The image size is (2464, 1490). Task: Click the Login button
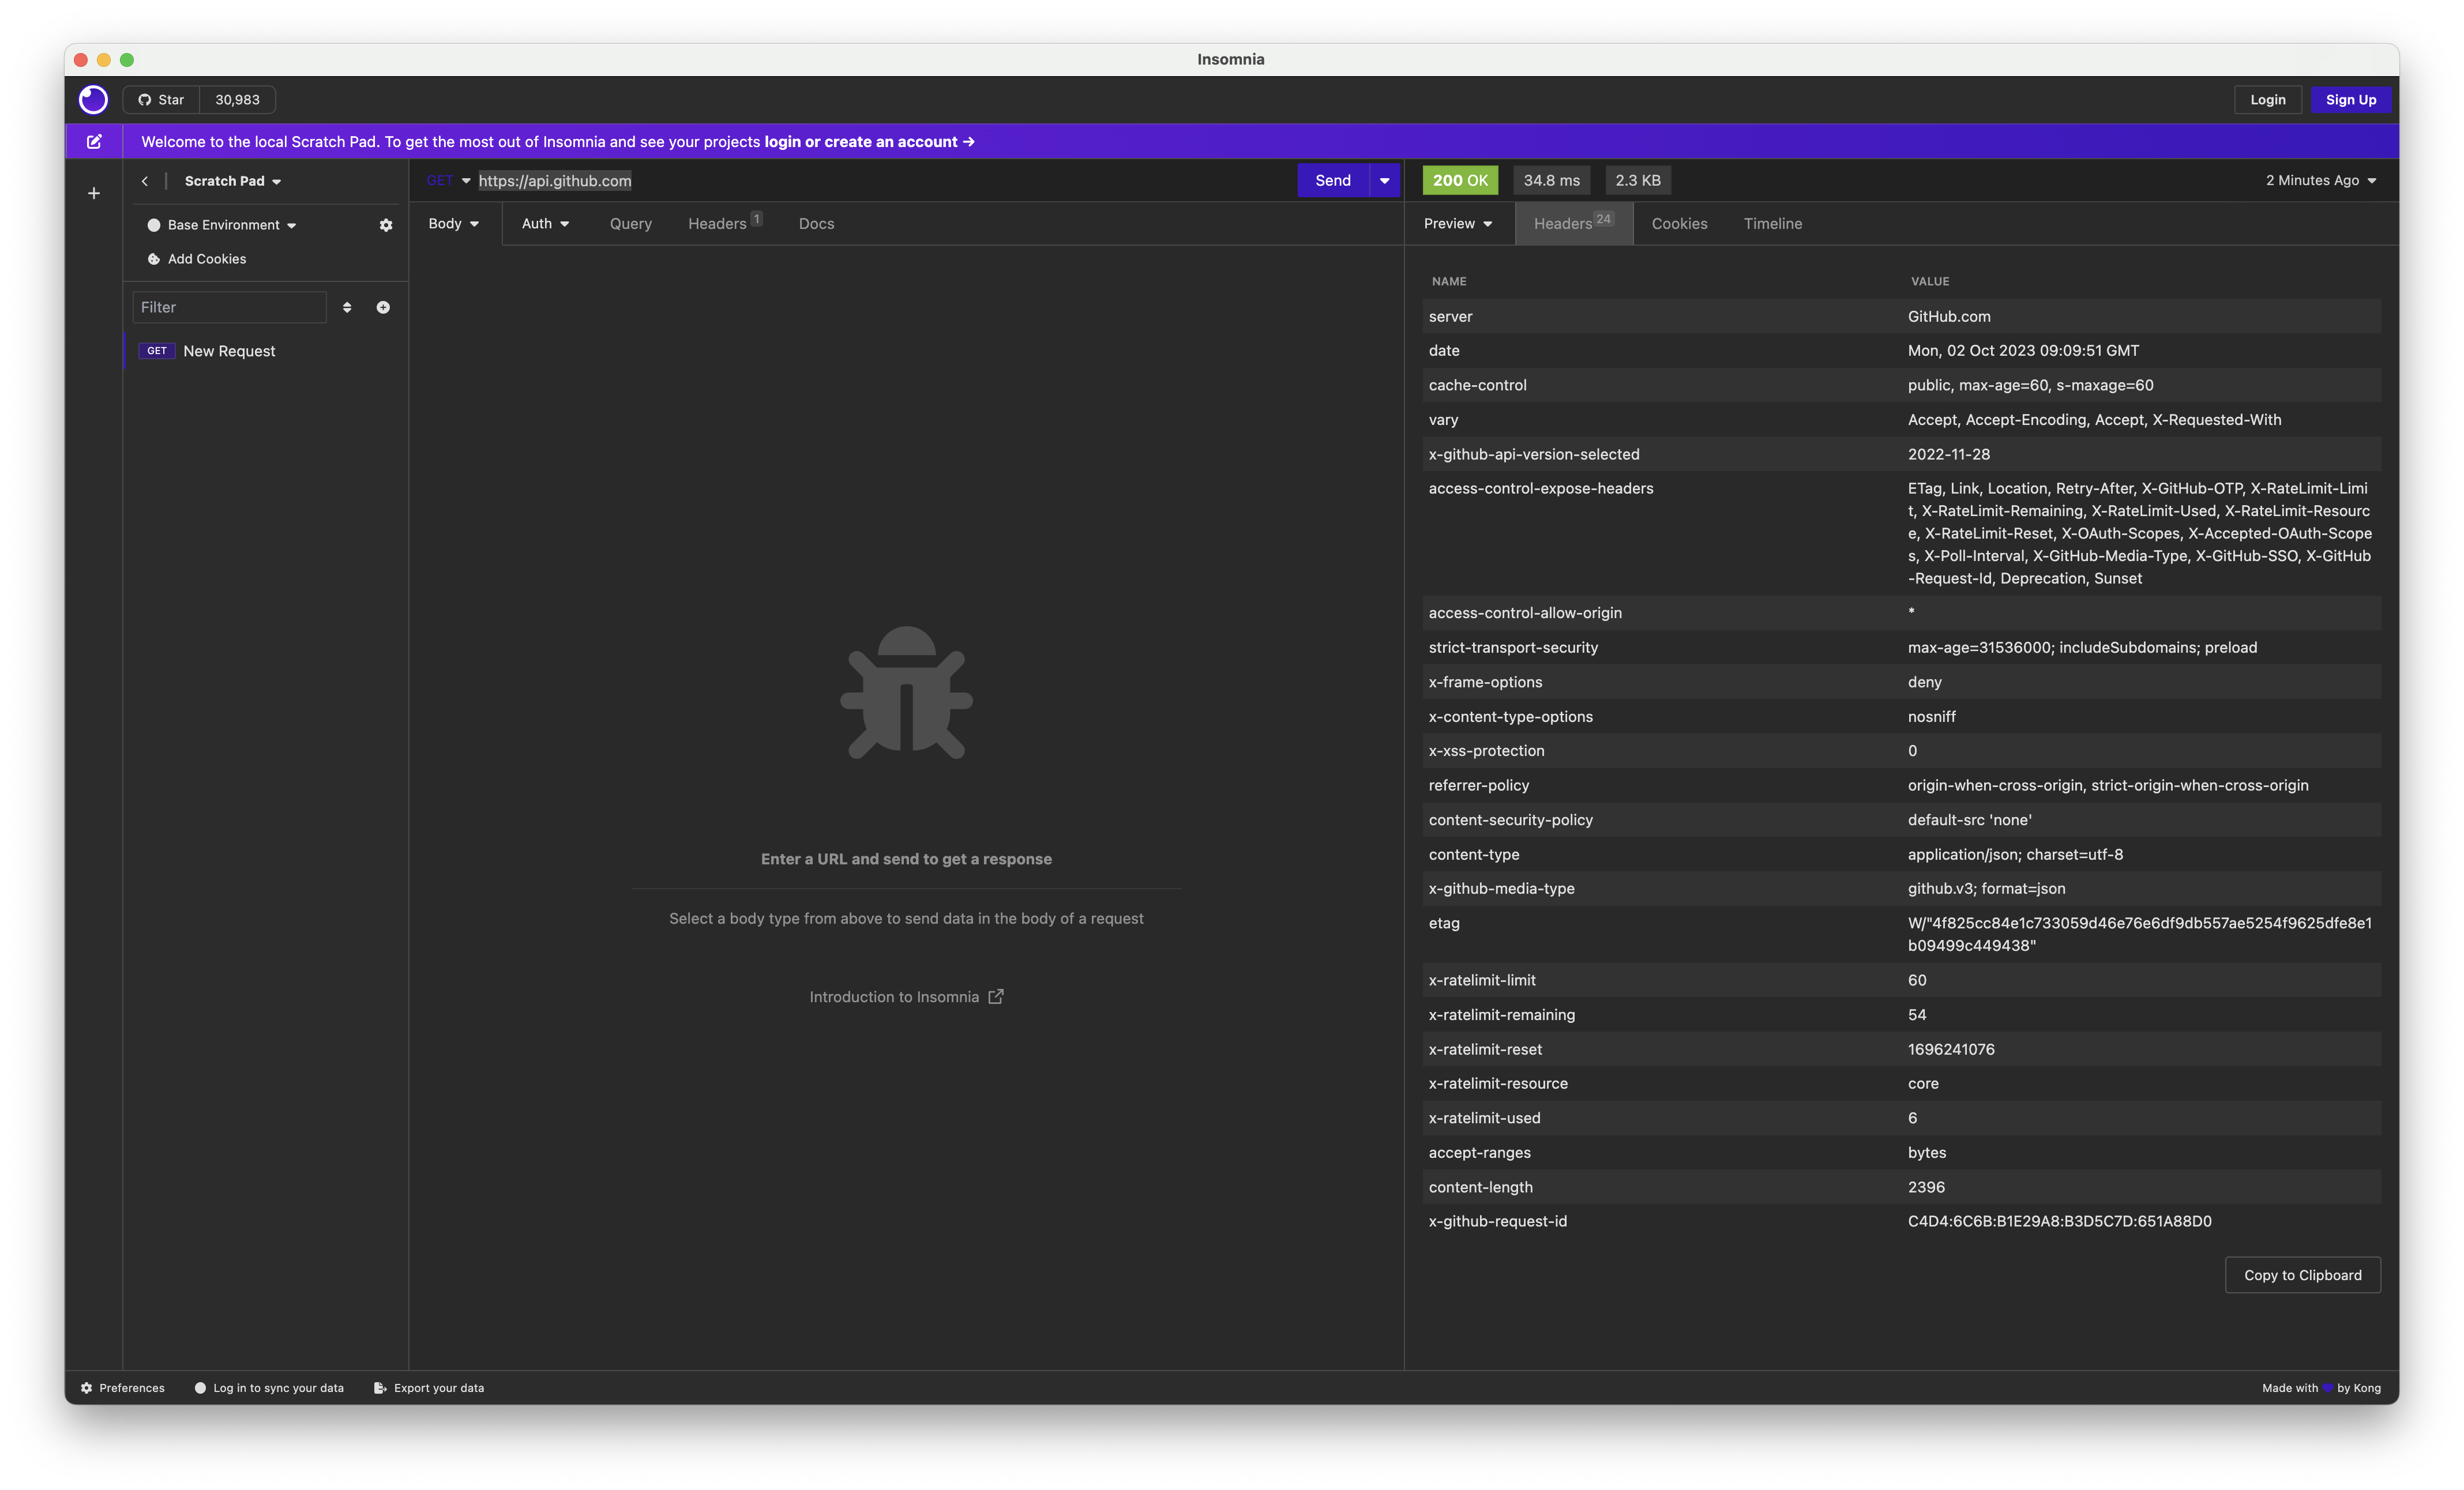pyautogui.click(x=2267, y=100)
